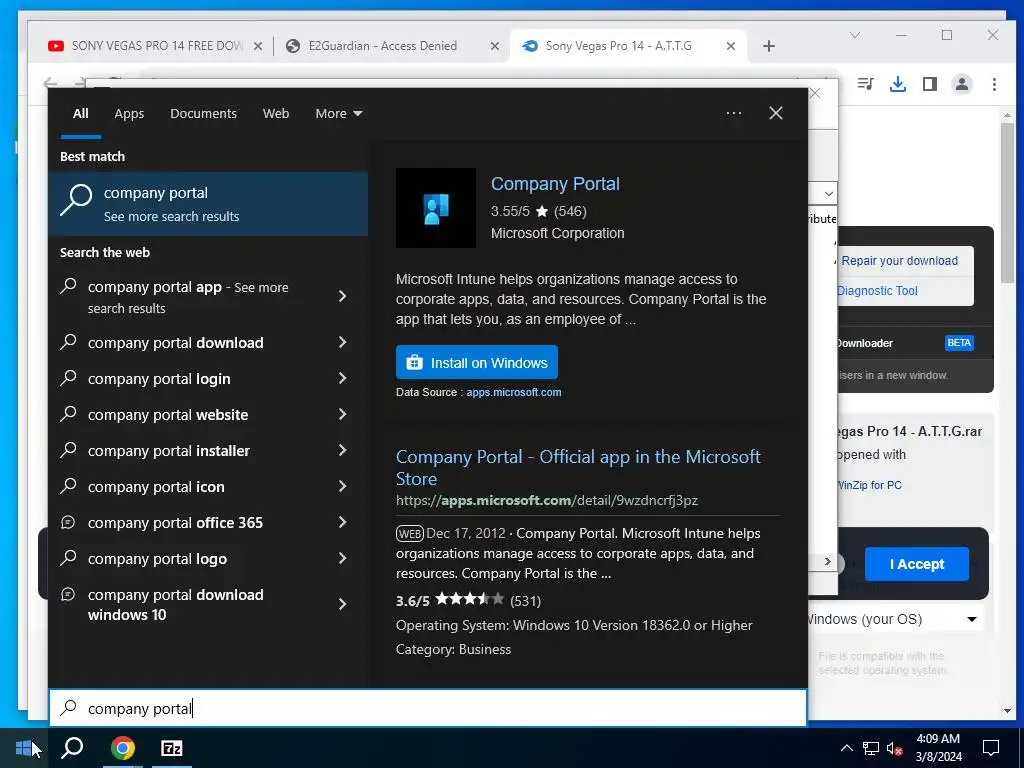
Task: Open a new Chrome tab
Action: (769, 46)
